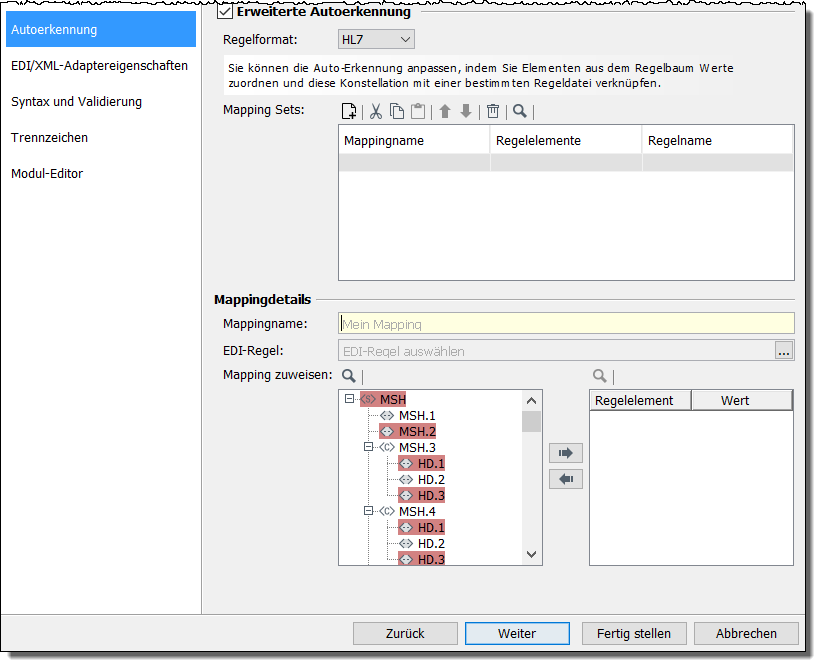Click the right arrow to assign element
The image size is (821, 667).
pyautogui.click(x=566, y=453)
